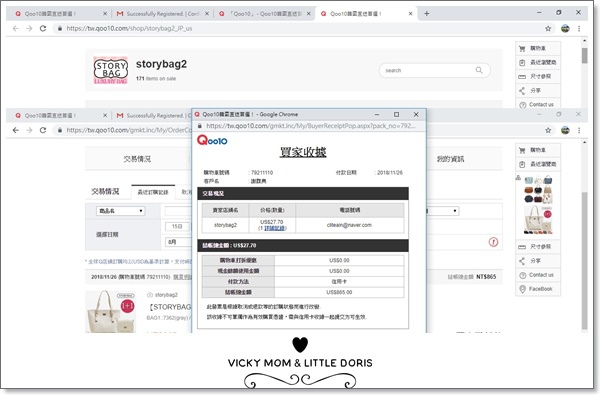The width and height of the screenshot is (600, 395).
Task: Click Qoo10 logo in receipt popup
Action: point(212,140)
